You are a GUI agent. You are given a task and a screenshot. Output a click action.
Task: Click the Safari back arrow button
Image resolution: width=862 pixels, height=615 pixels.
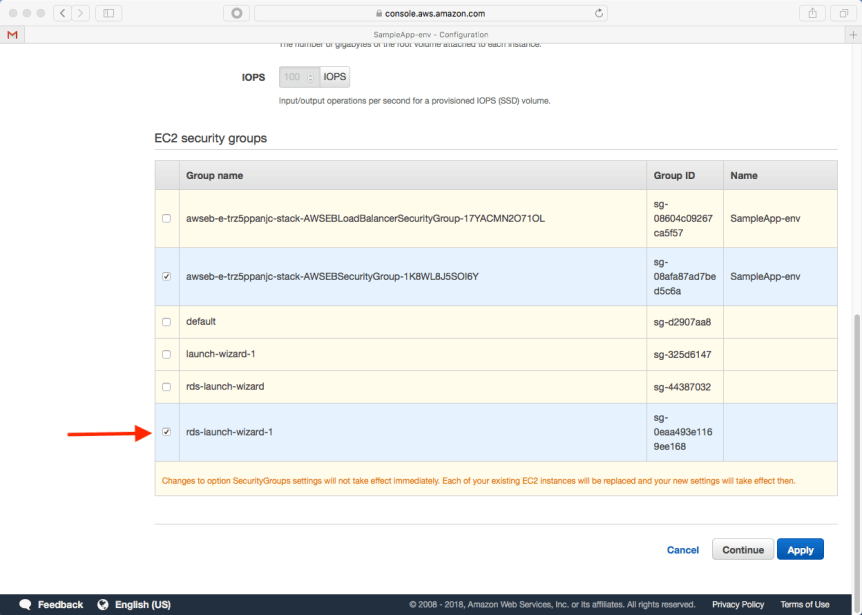coord(61,13)
